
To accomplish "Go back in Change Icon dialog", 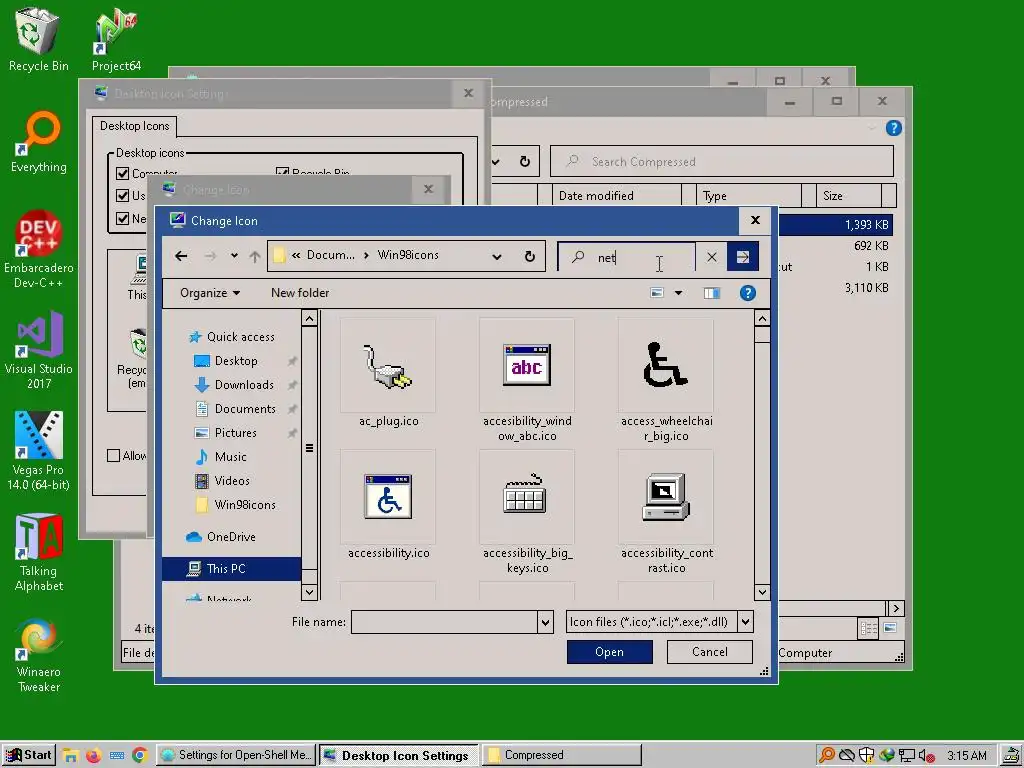I will point(181,256).
